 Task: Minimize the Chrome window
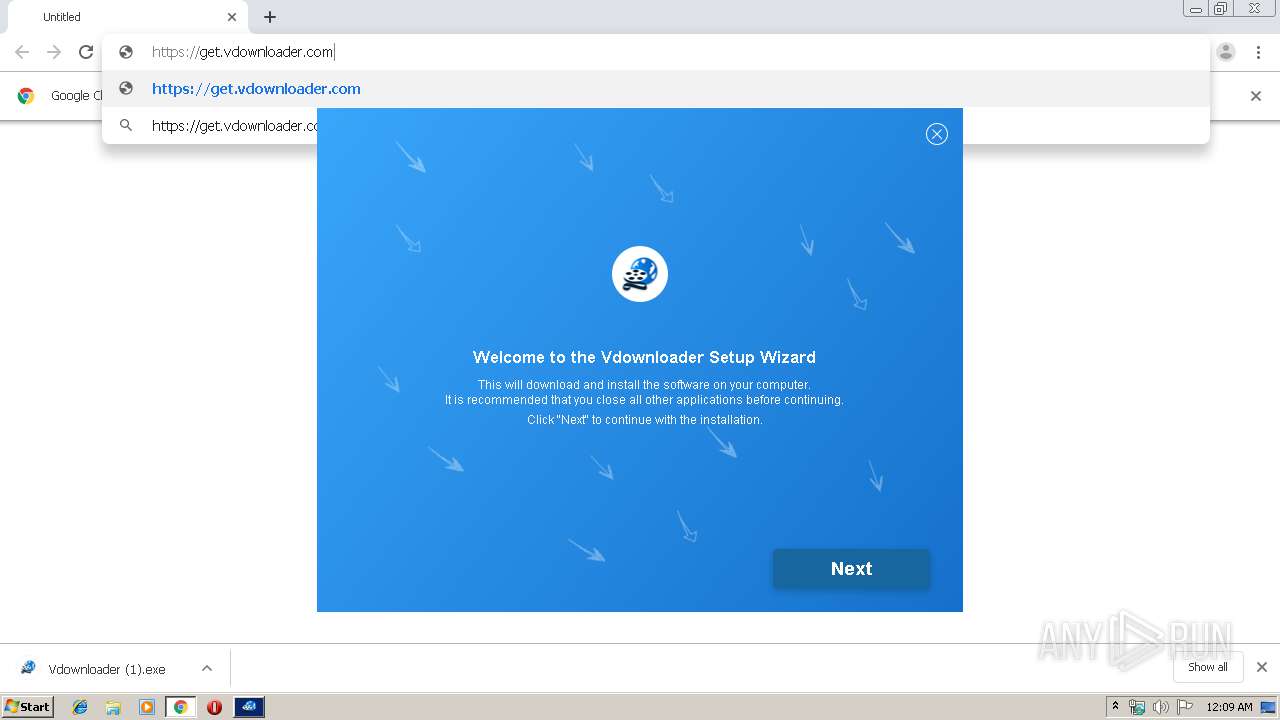[1195, 9]
